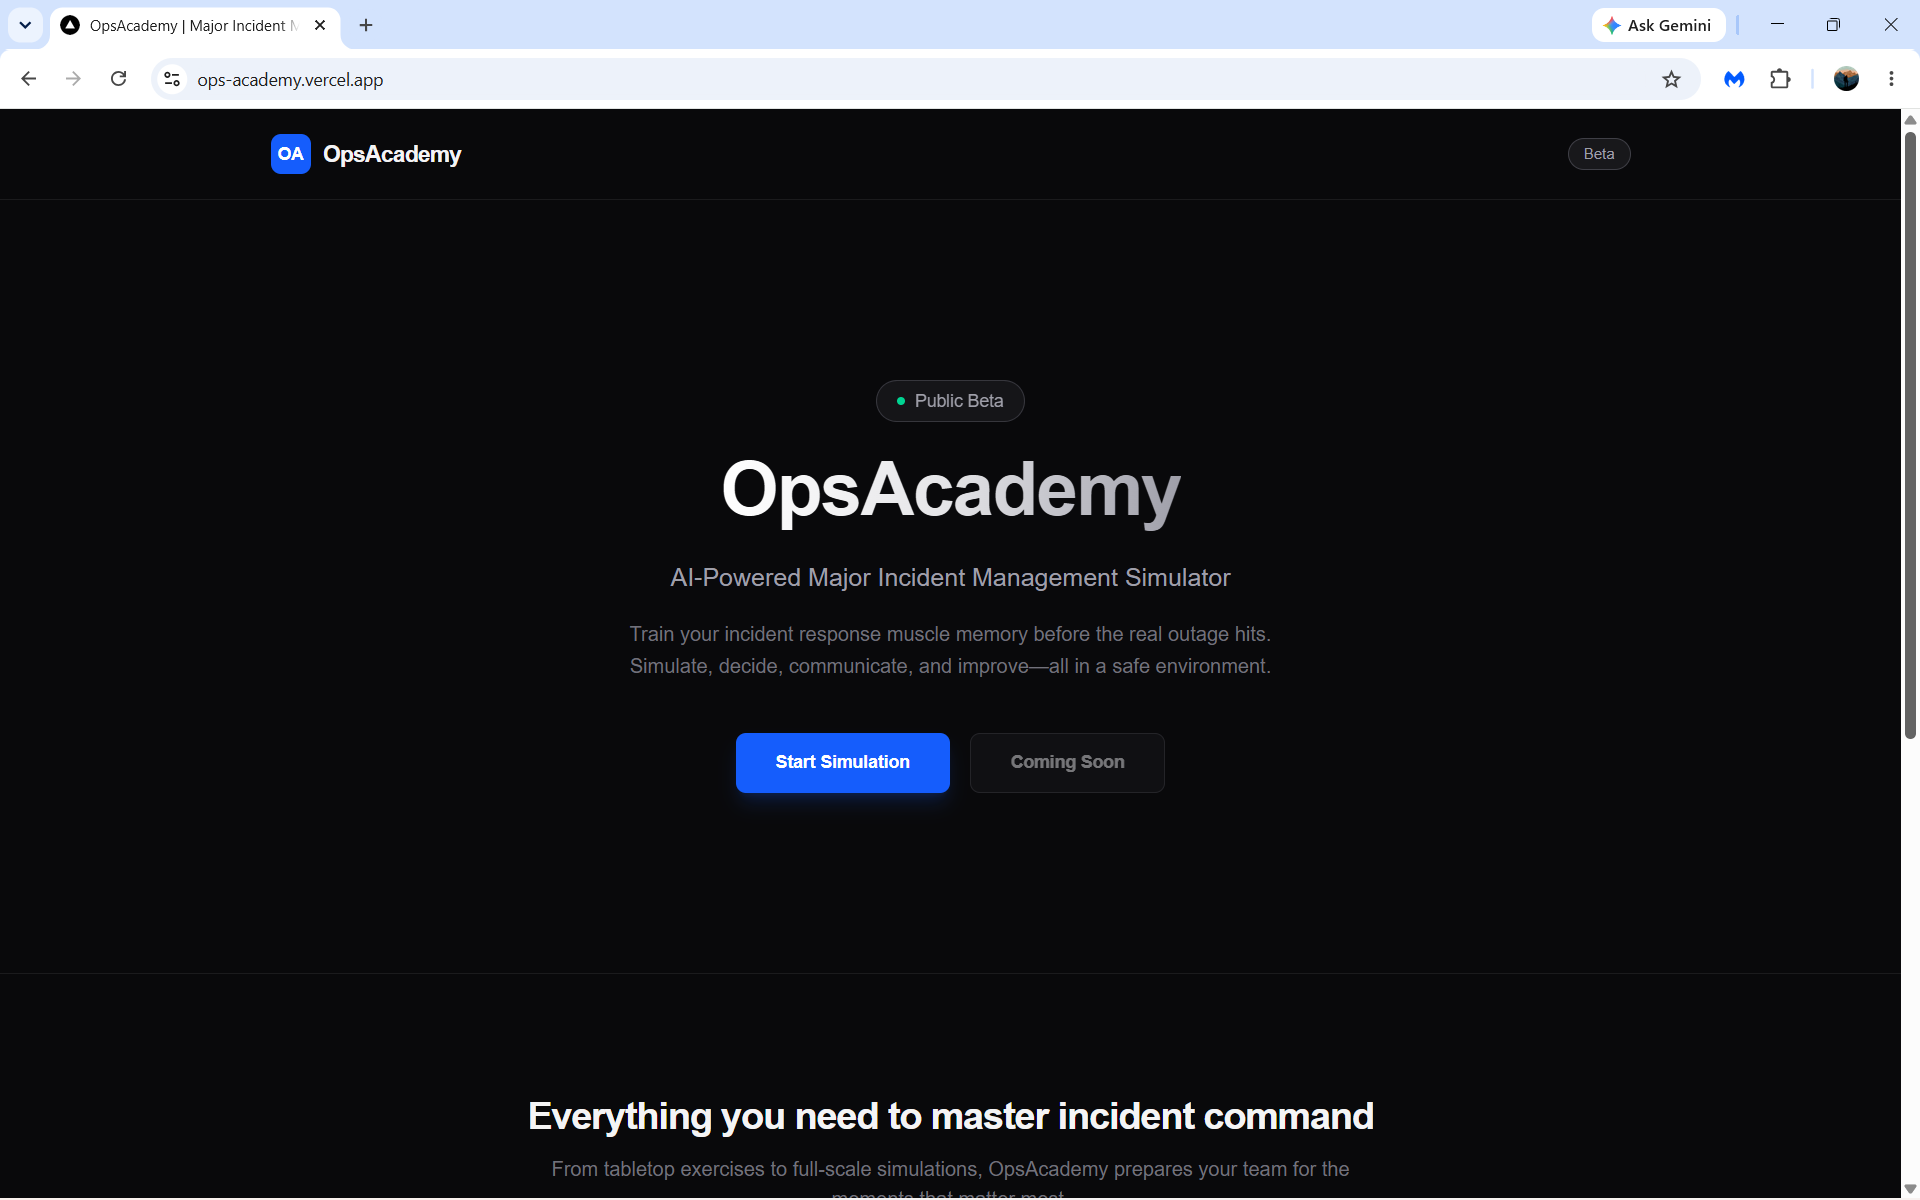Click the OpsAcademy header brand name

tap(392, 154)
